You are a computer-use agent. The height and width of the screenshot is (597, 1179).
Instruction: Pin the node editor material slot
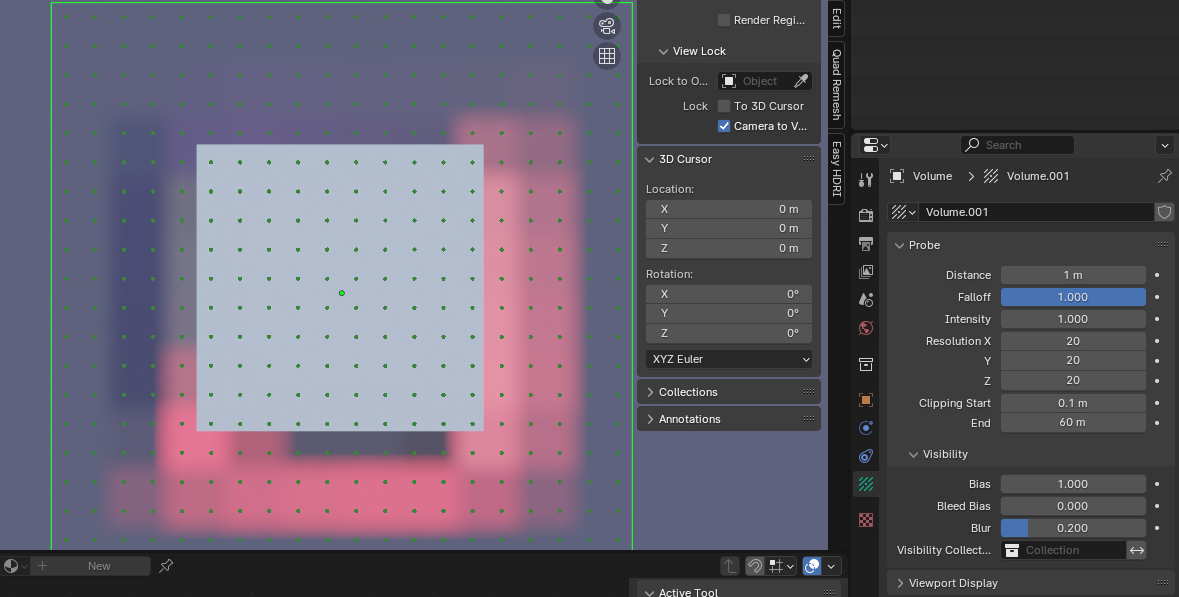pyautogui.click(x=166, y=565)
